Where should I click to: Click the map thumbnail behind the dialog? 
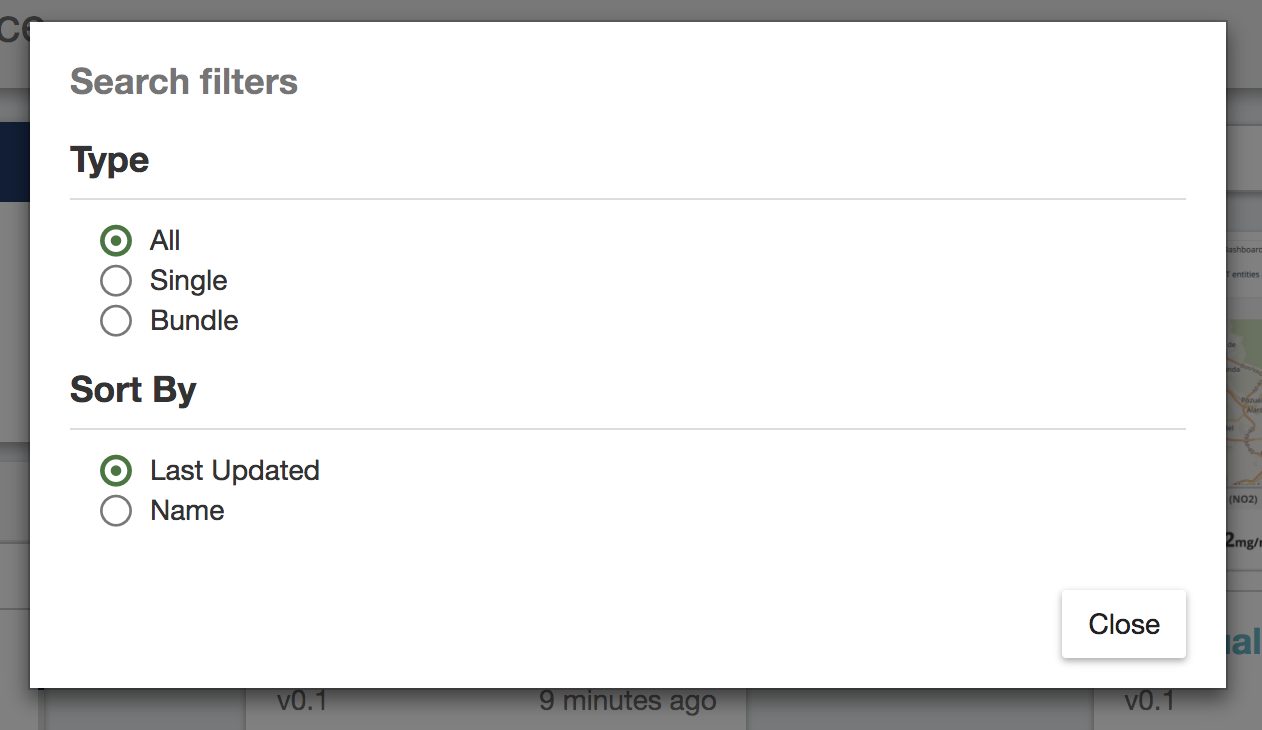click(x=1244, y=402)
